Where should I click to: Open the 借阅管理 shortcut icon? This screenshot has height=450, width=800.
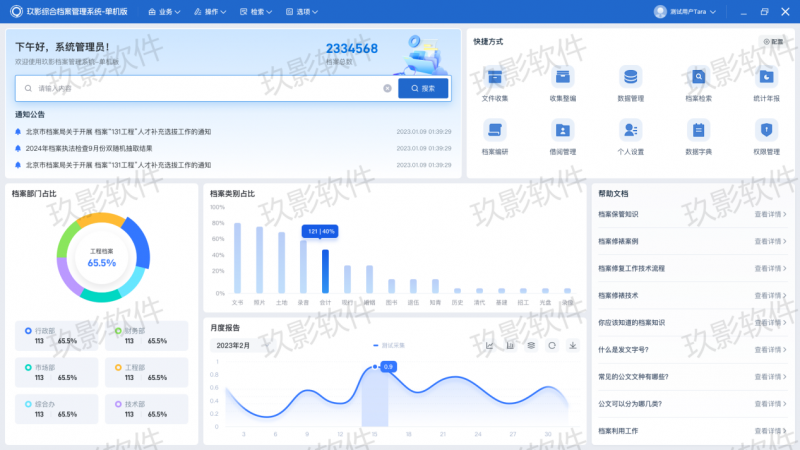[x=563, y=130]
